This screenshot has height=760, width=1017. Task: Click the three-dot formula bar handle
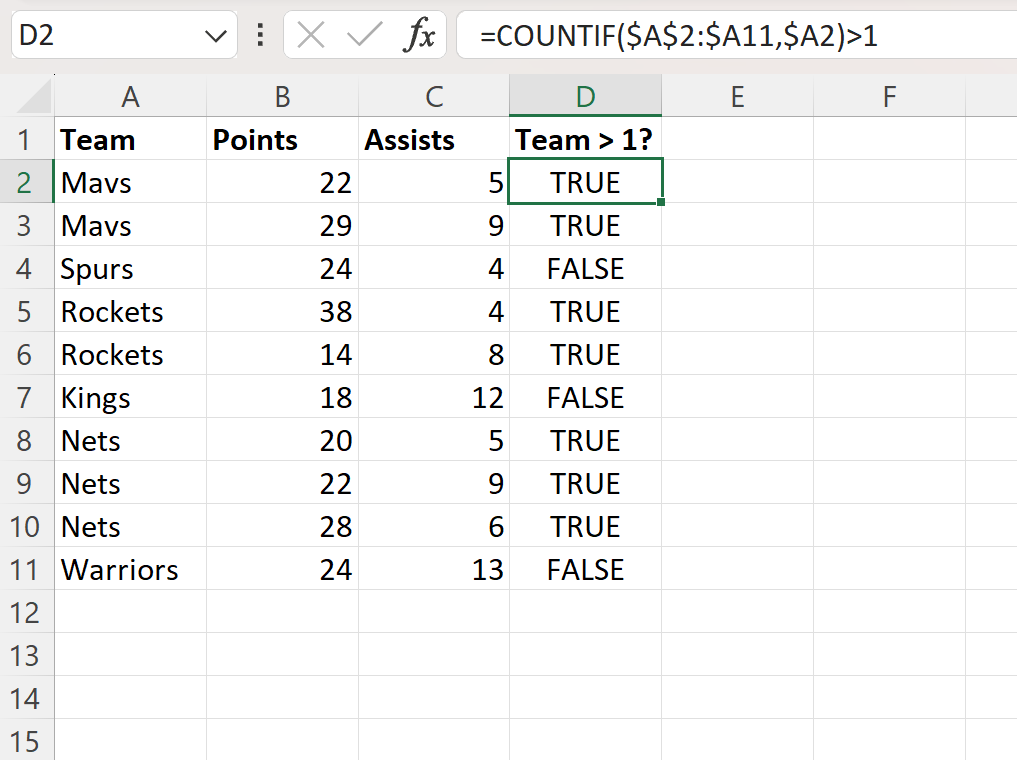click(260, 35)
